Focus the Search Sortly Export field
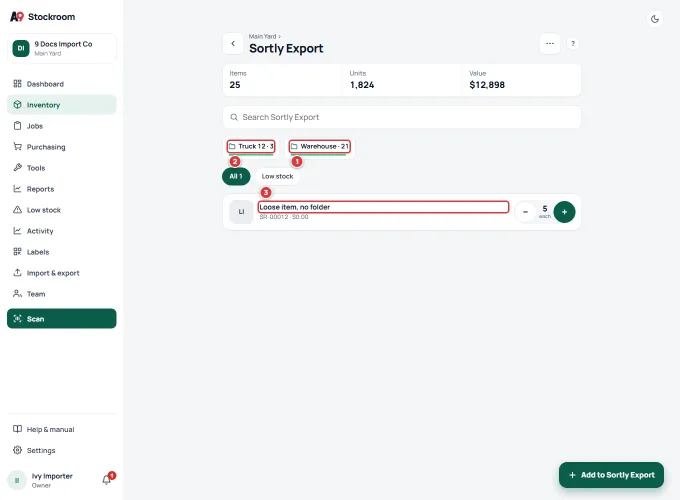 [402, 117]
